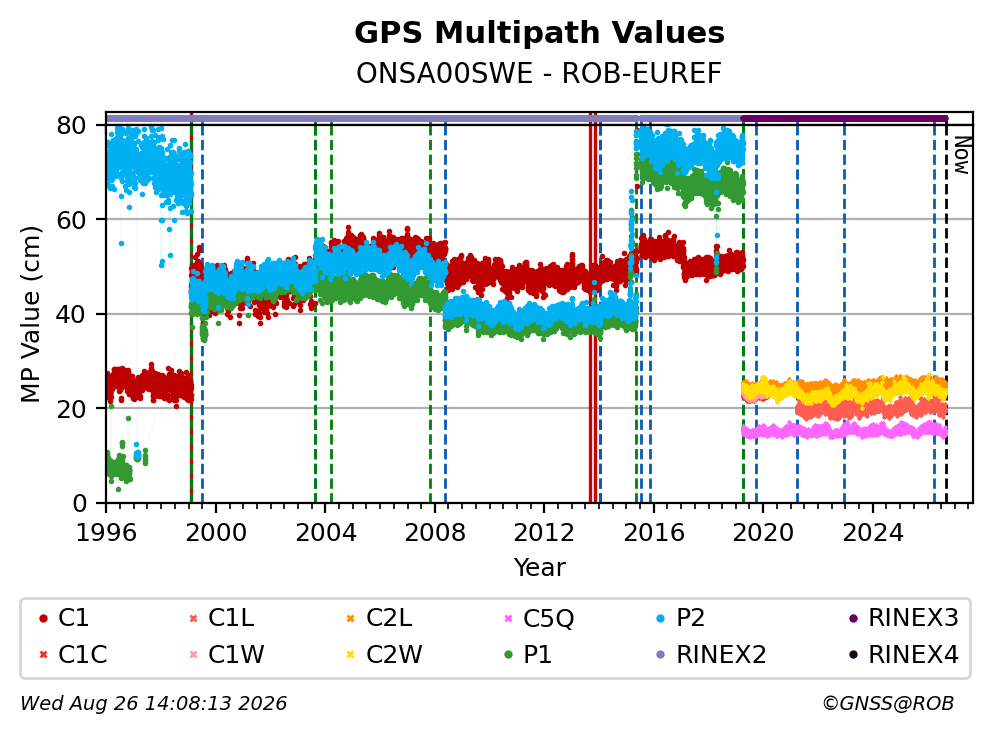Click the GPS Multipath Values title
The image size is (992, 734).
pos(539,32)
